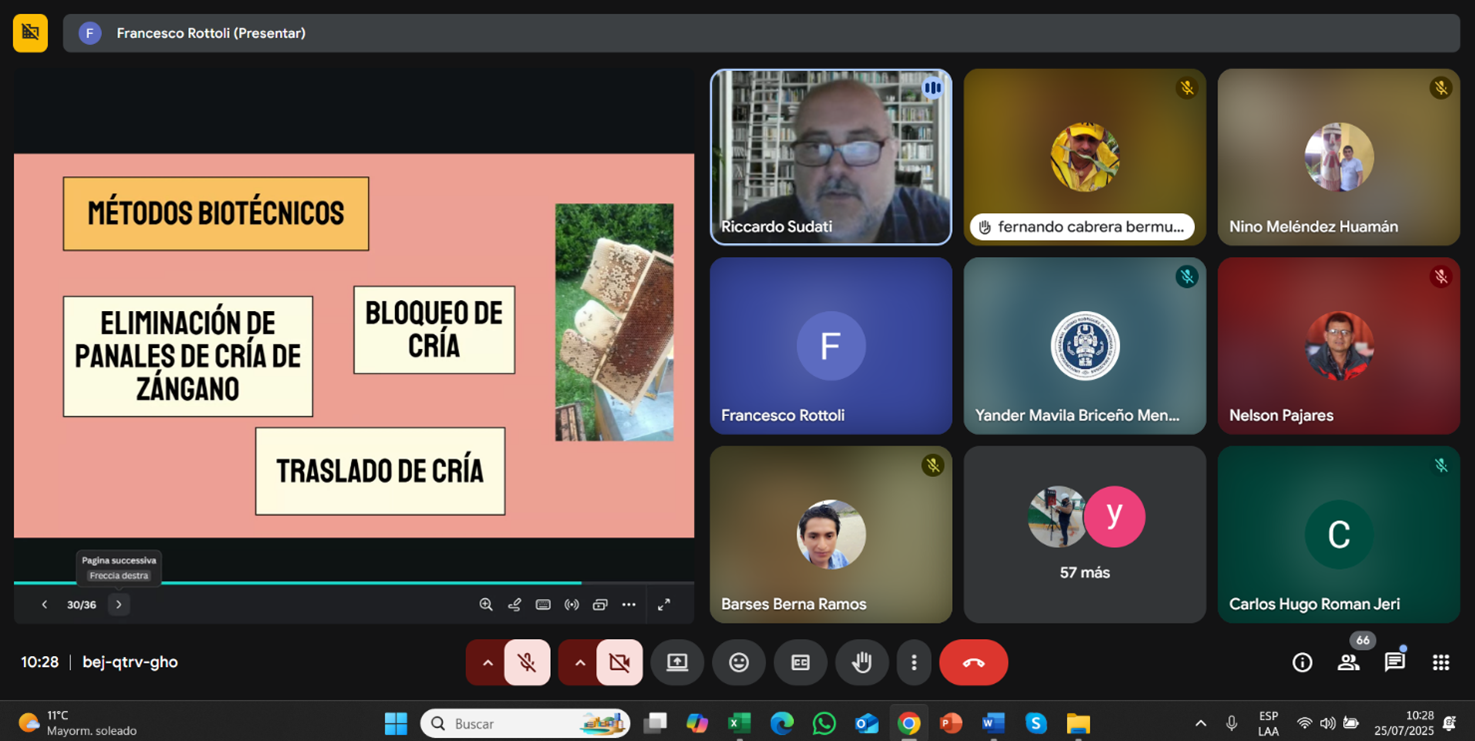Open meeting details info icon
1475x741 pixels.
pos(1302,662)
